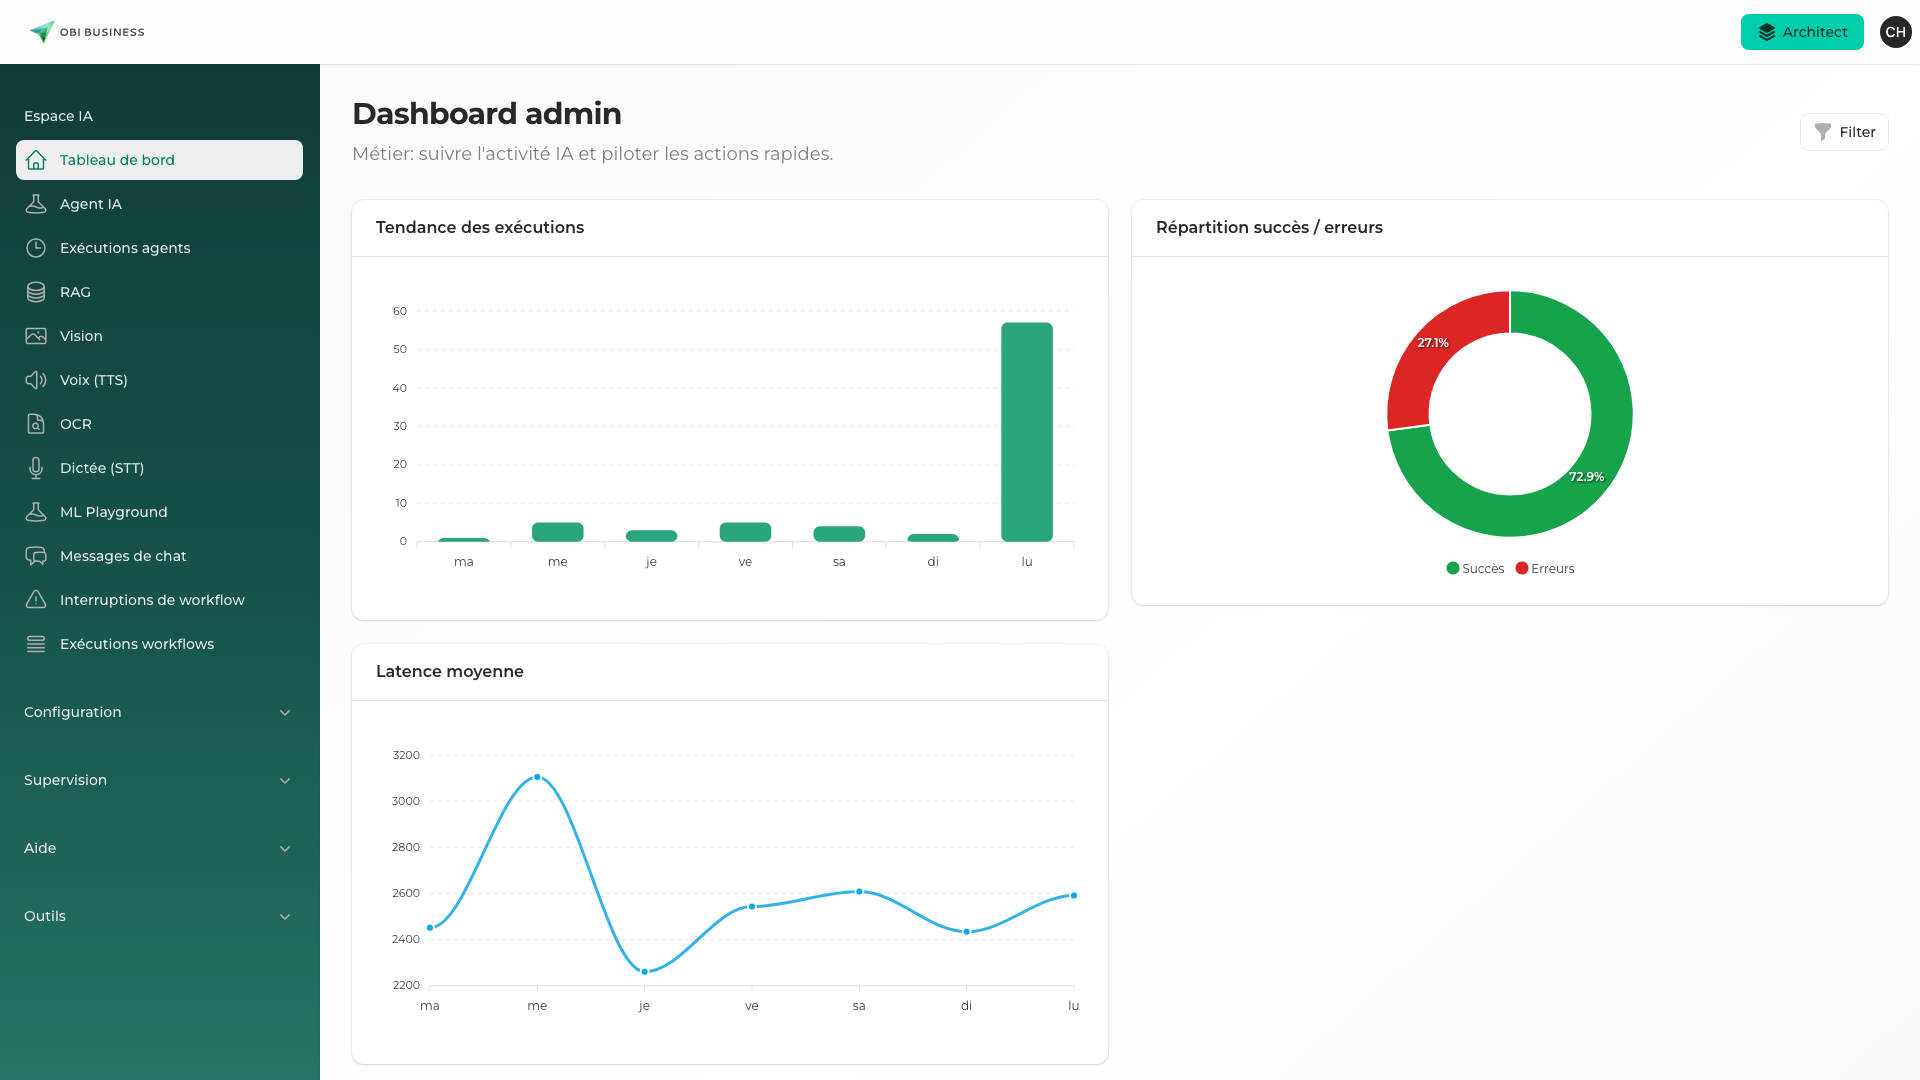Click the RAG database icon
The height and width of the screenshot is (1080, 1920).
pyautogui.click(x=36, y=291)
